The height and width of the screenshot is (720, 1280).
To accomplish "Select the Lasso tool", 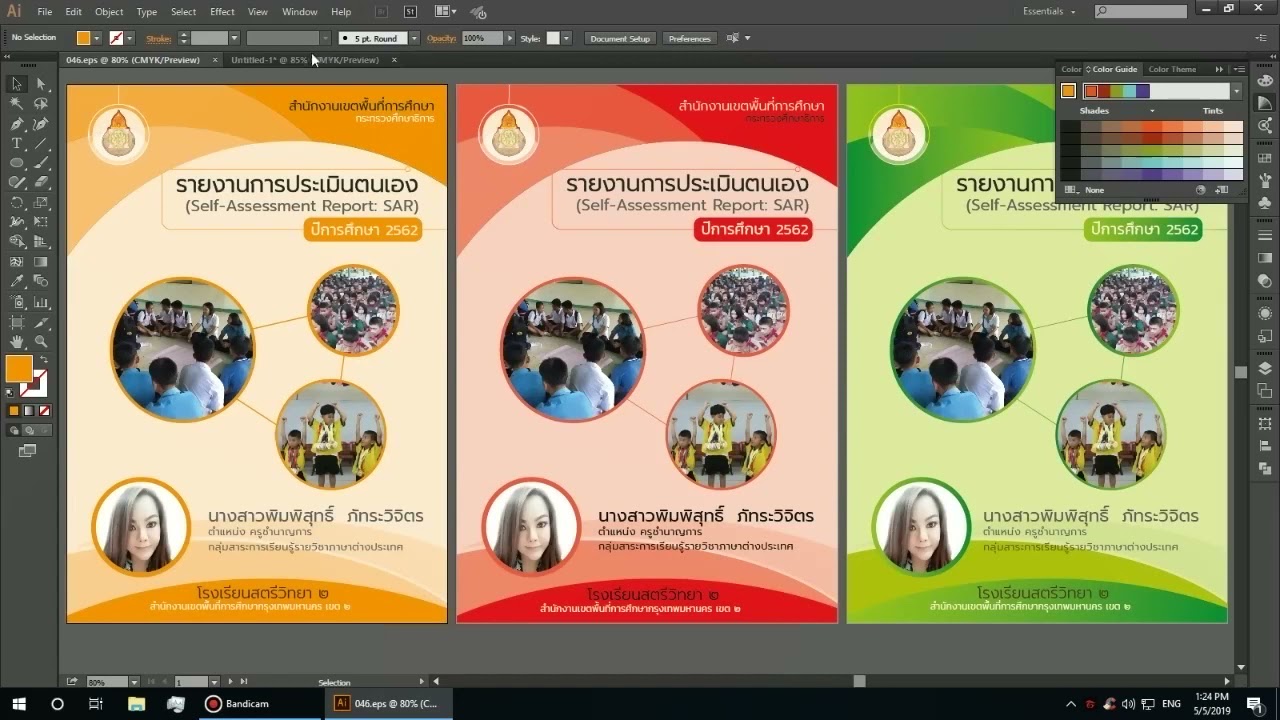I will [x=41, y=104].
